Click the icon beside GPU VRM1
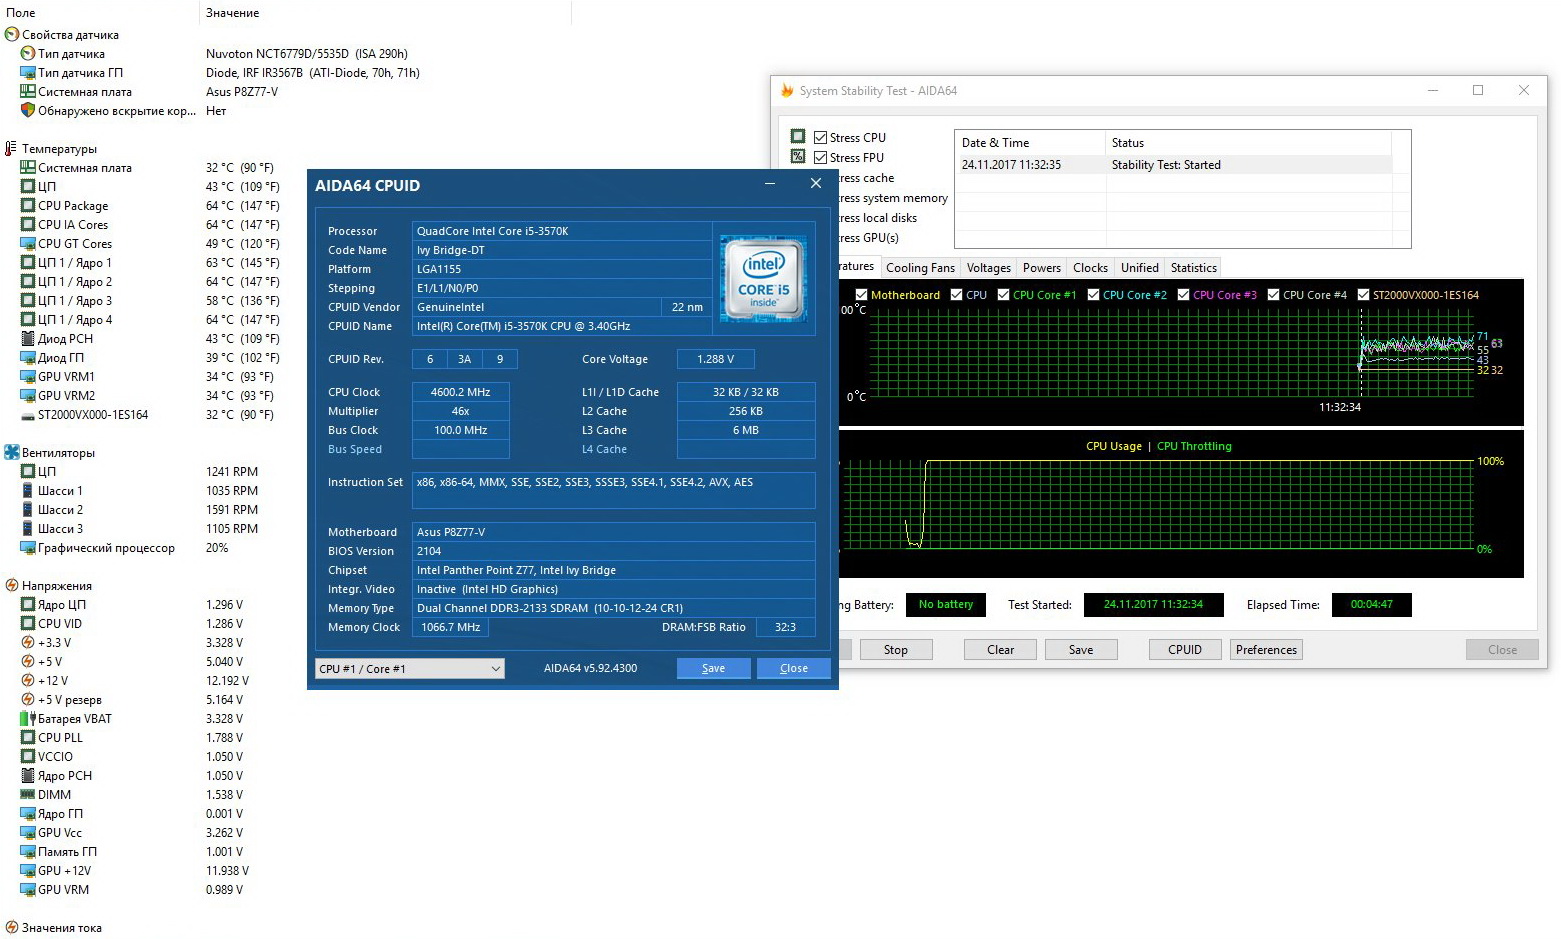The width and height of the screenshot is (1561, 939). coord(28,376)
